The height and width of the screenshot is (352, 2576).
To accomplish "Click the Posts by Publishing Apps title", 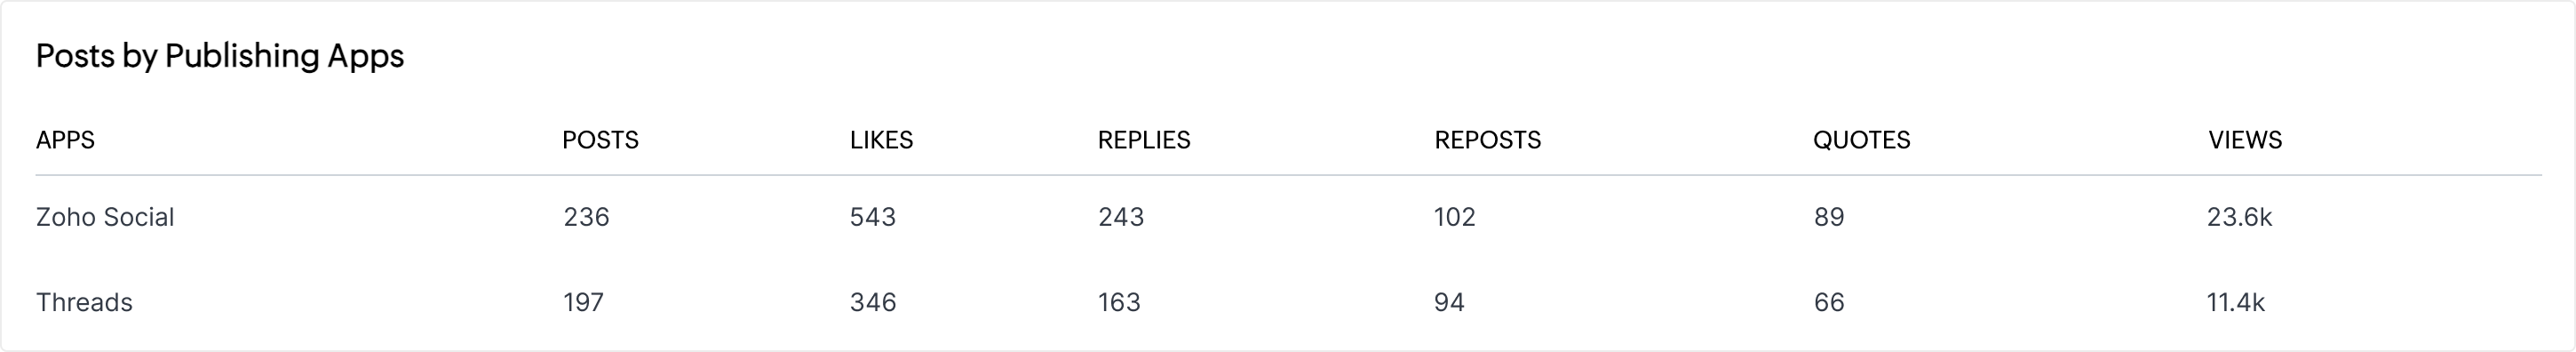I will [220, 56].
